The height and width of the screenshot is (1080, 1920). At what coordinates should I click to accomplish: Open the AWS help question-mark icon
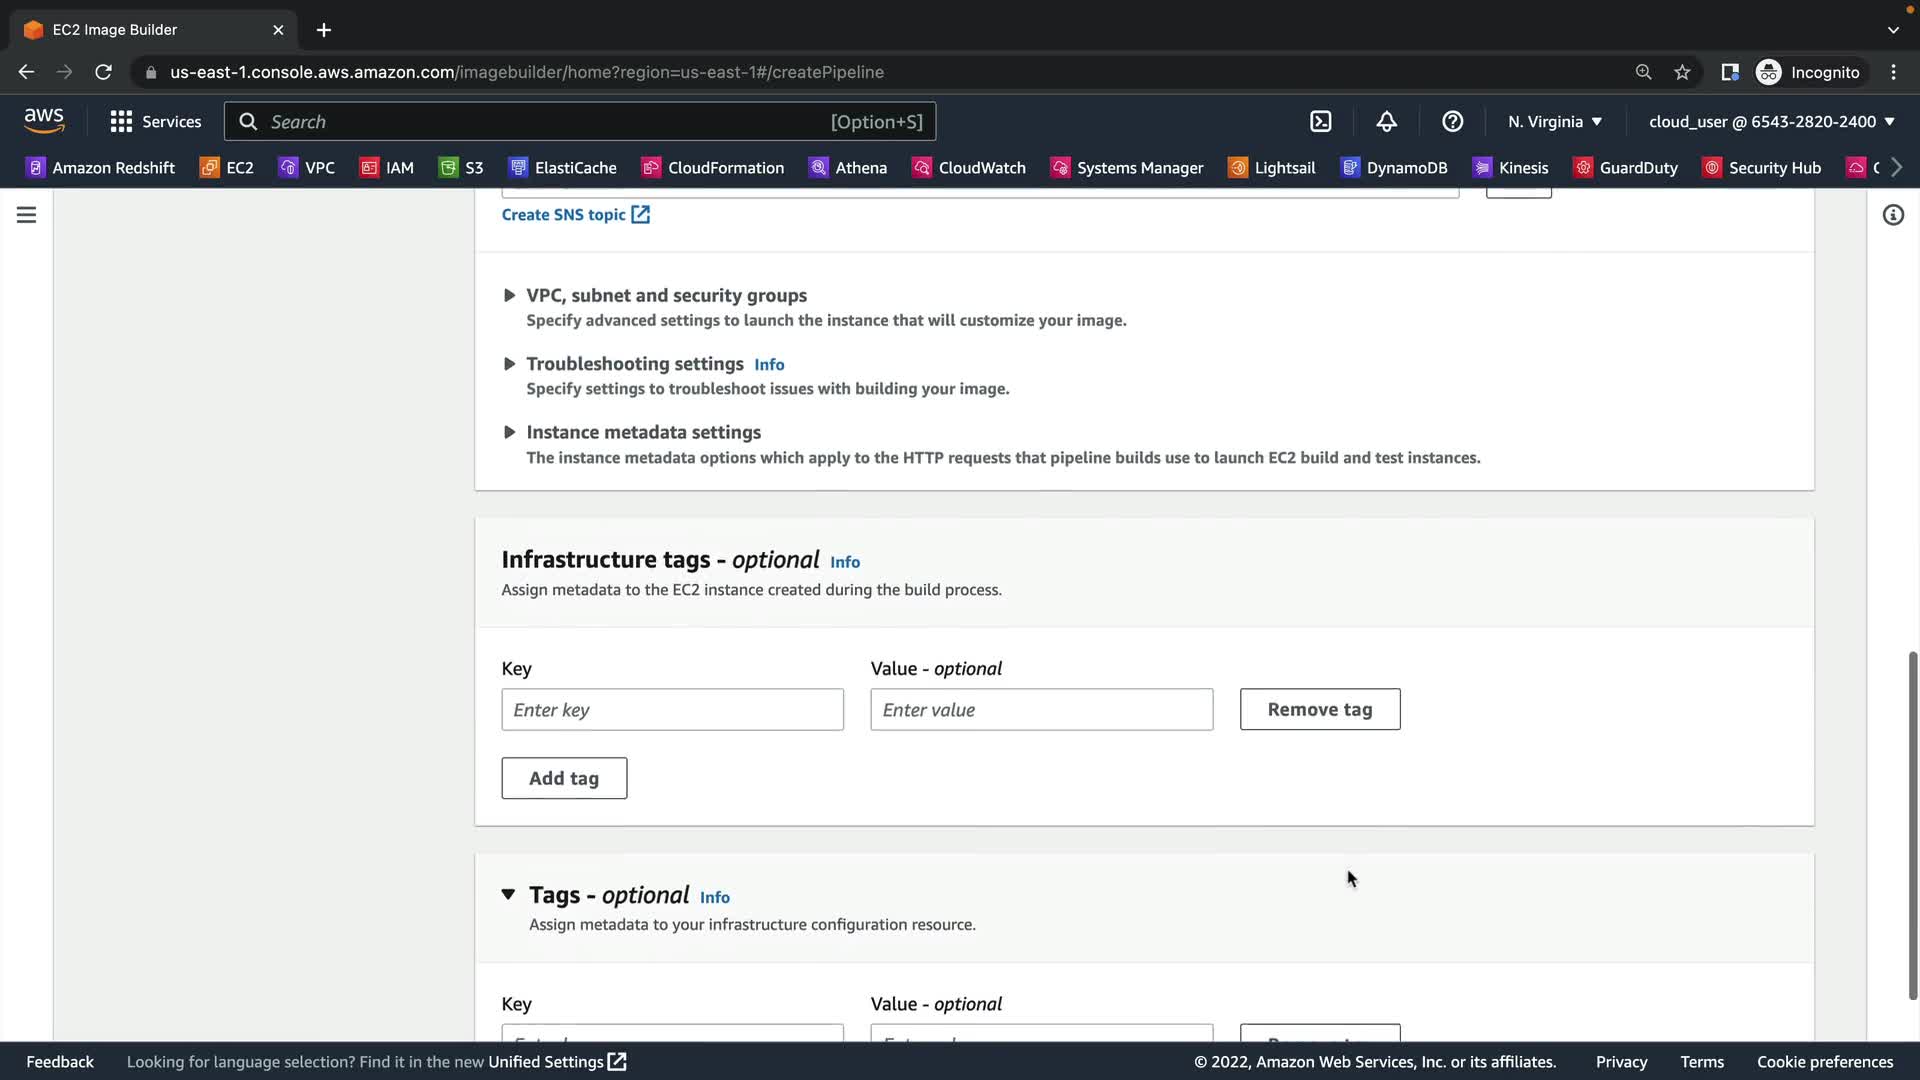point(1452,121)
